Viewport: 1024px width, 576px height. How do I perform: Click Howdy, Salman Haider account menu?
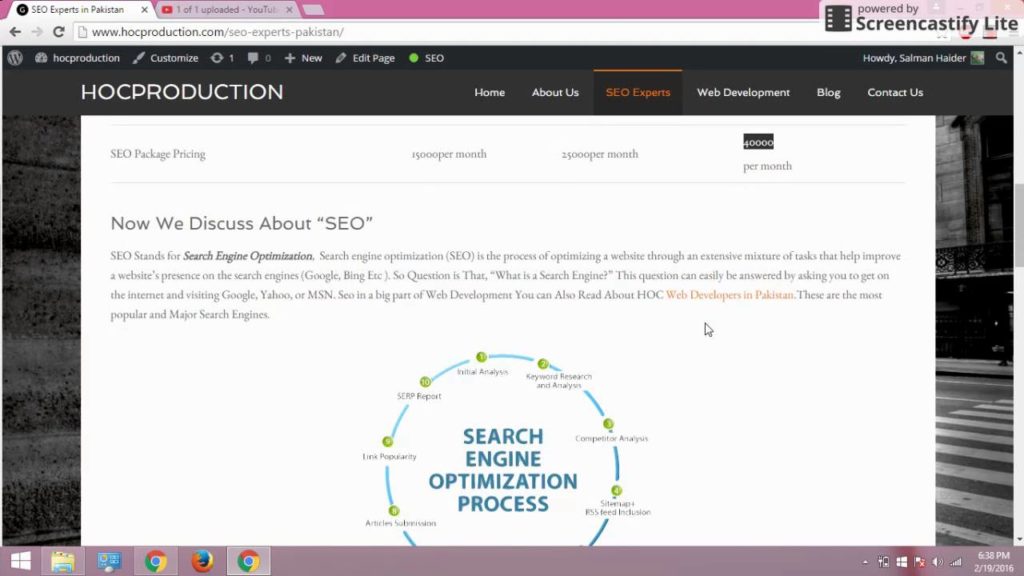pos(923,57)
